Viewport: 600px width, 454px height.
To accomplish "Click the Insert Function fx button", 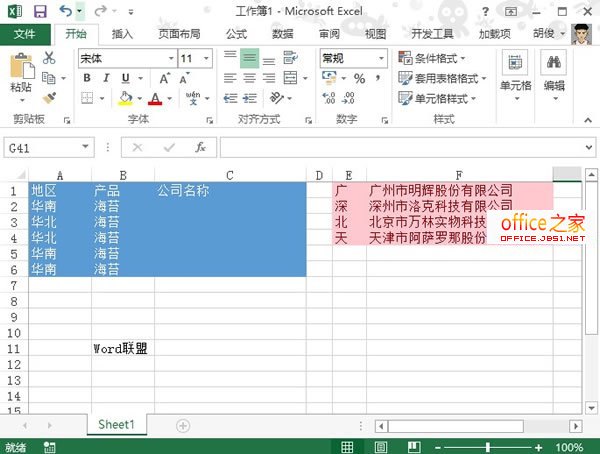I will pyautogui.click(x=201, y=147).
